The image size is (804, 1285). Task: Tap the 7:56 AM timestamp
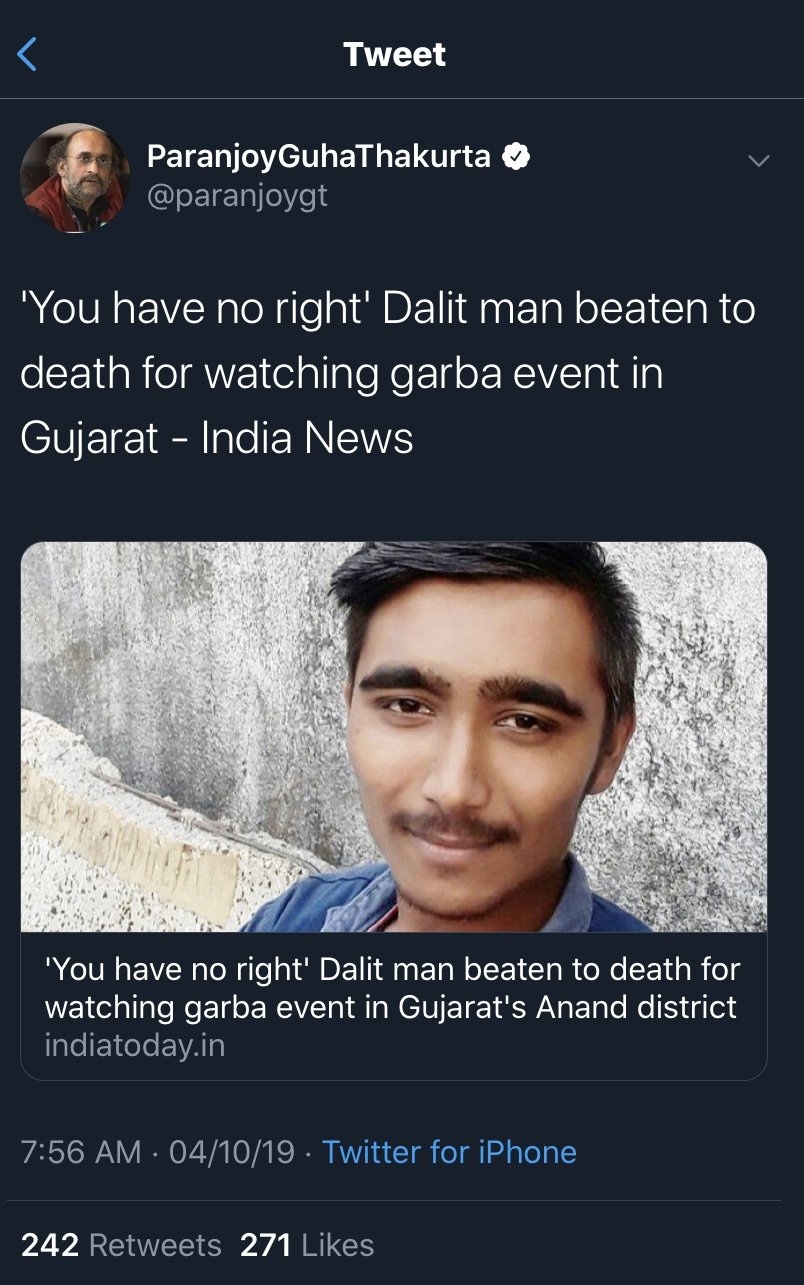(x=81, y=1152)
